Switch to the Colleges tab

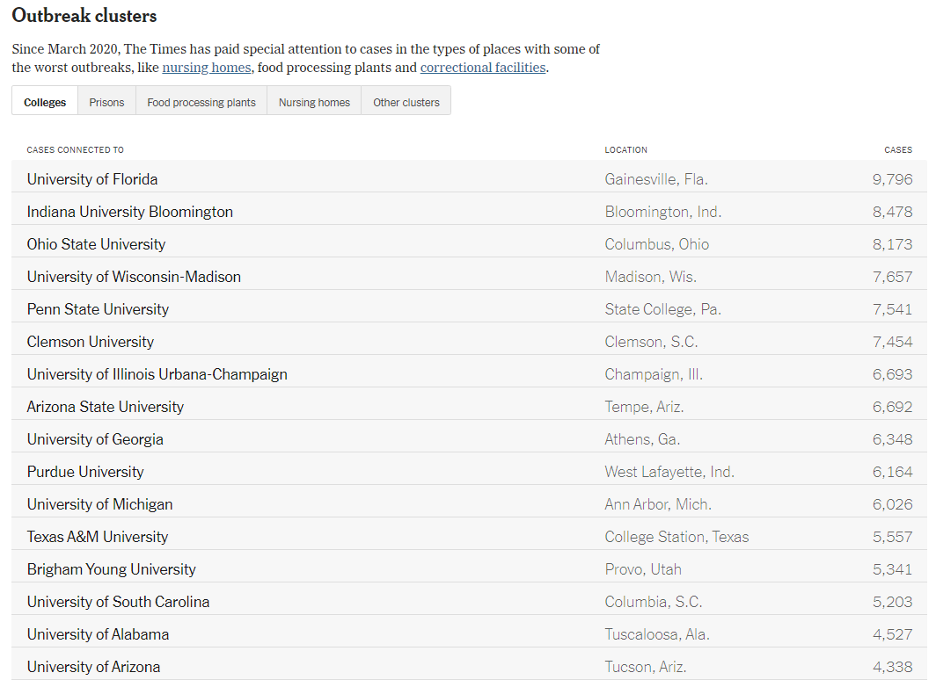point(45,102)
